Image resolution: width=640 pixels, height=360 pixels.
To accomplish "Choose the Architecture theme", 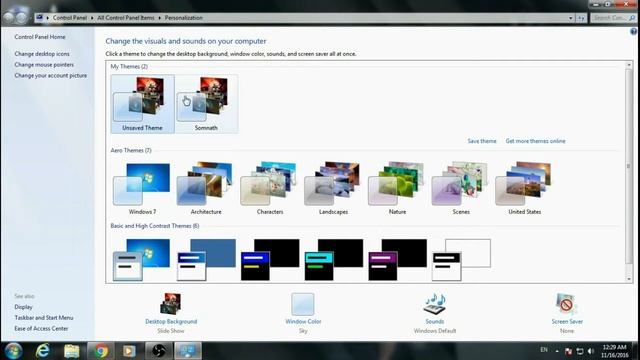I will click(206, 189).
